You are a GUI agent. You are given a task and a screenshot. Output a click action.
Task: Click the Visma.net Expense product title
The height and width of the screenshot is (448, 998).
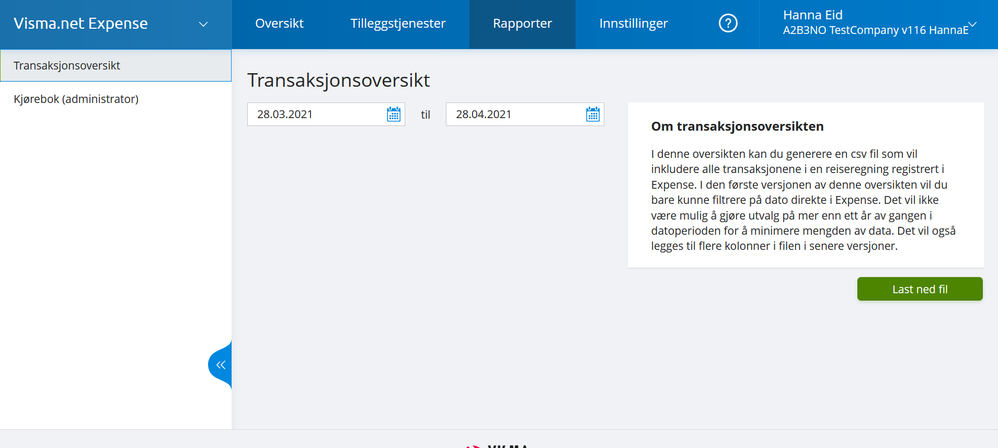point(81,24)
